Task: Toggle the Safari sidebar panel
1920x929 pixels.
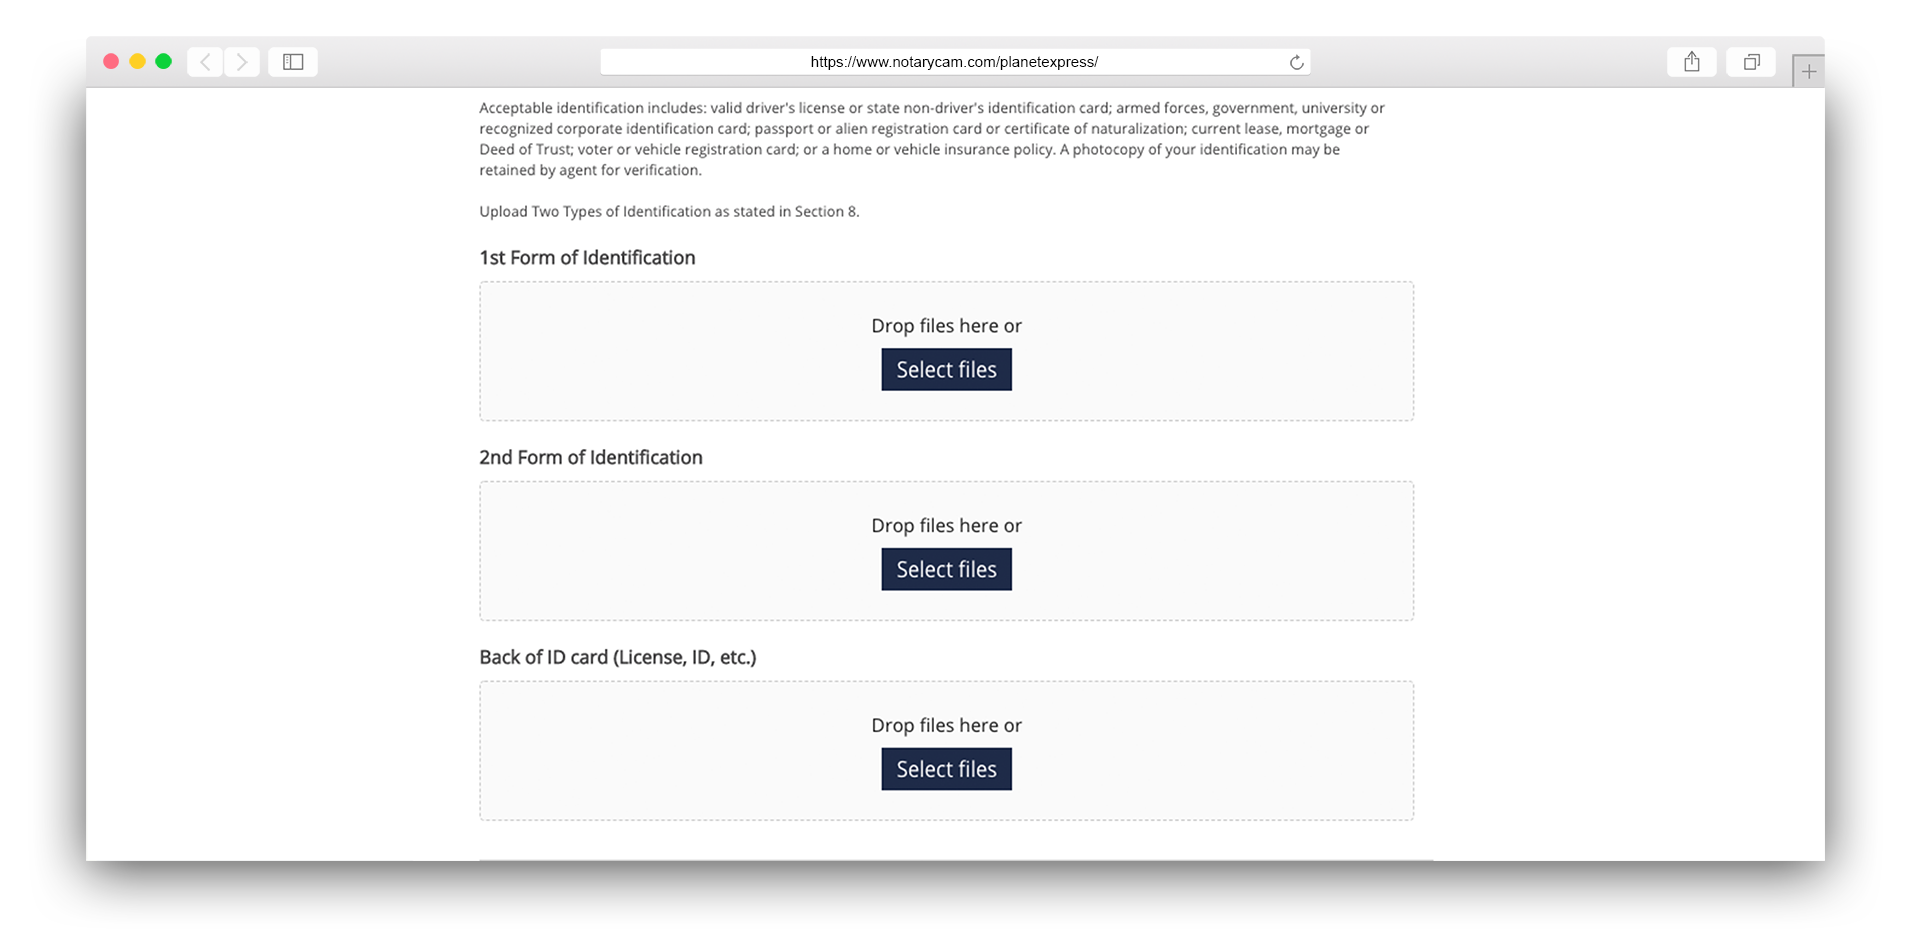Action: click(293, 62)
